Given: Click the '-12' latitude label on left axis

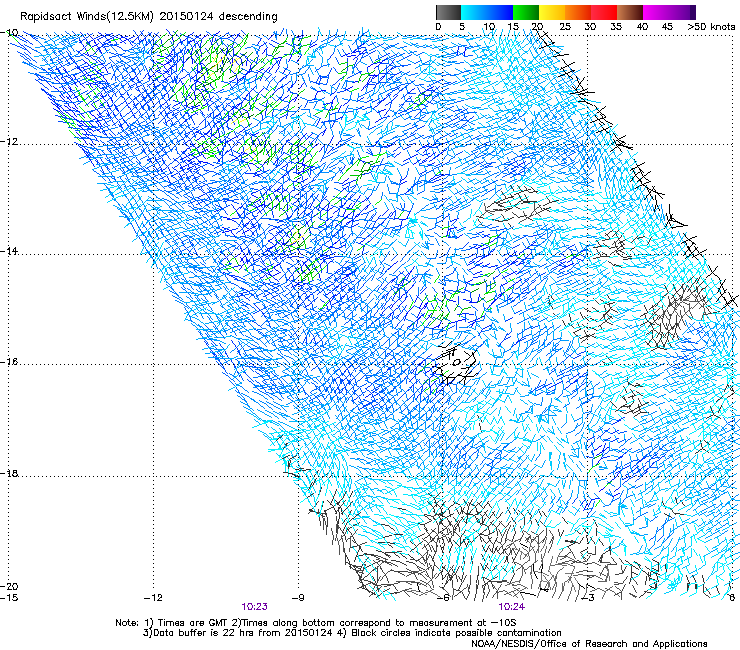Looking at the screenshot, I should pyautogui.click(x=9, y=142).
